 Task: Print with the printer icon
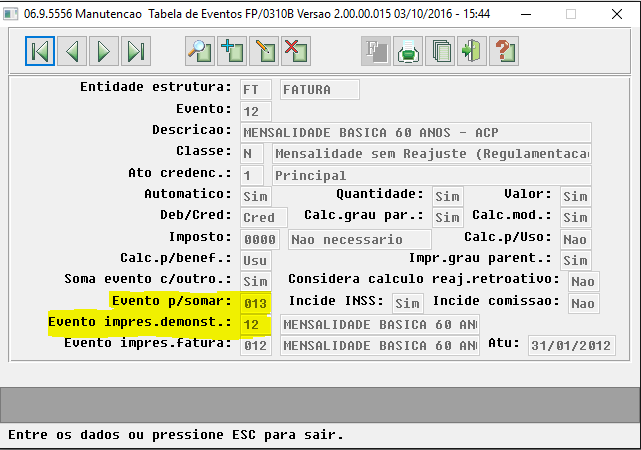pyautogui.click(x=408, y=51)
